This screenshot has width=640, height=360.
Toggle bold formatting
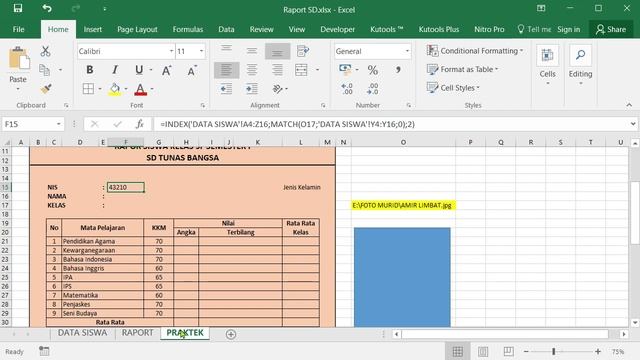click(x=89, y=70)
